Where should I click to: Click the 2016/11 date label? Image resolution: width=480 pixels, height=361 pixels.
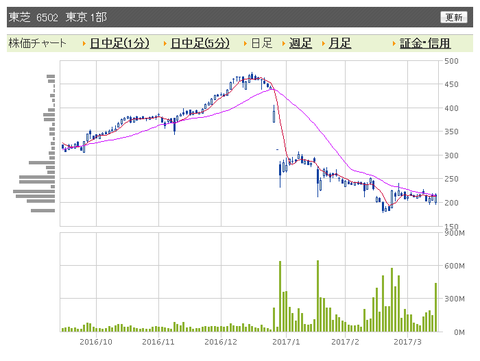[158, 342]
